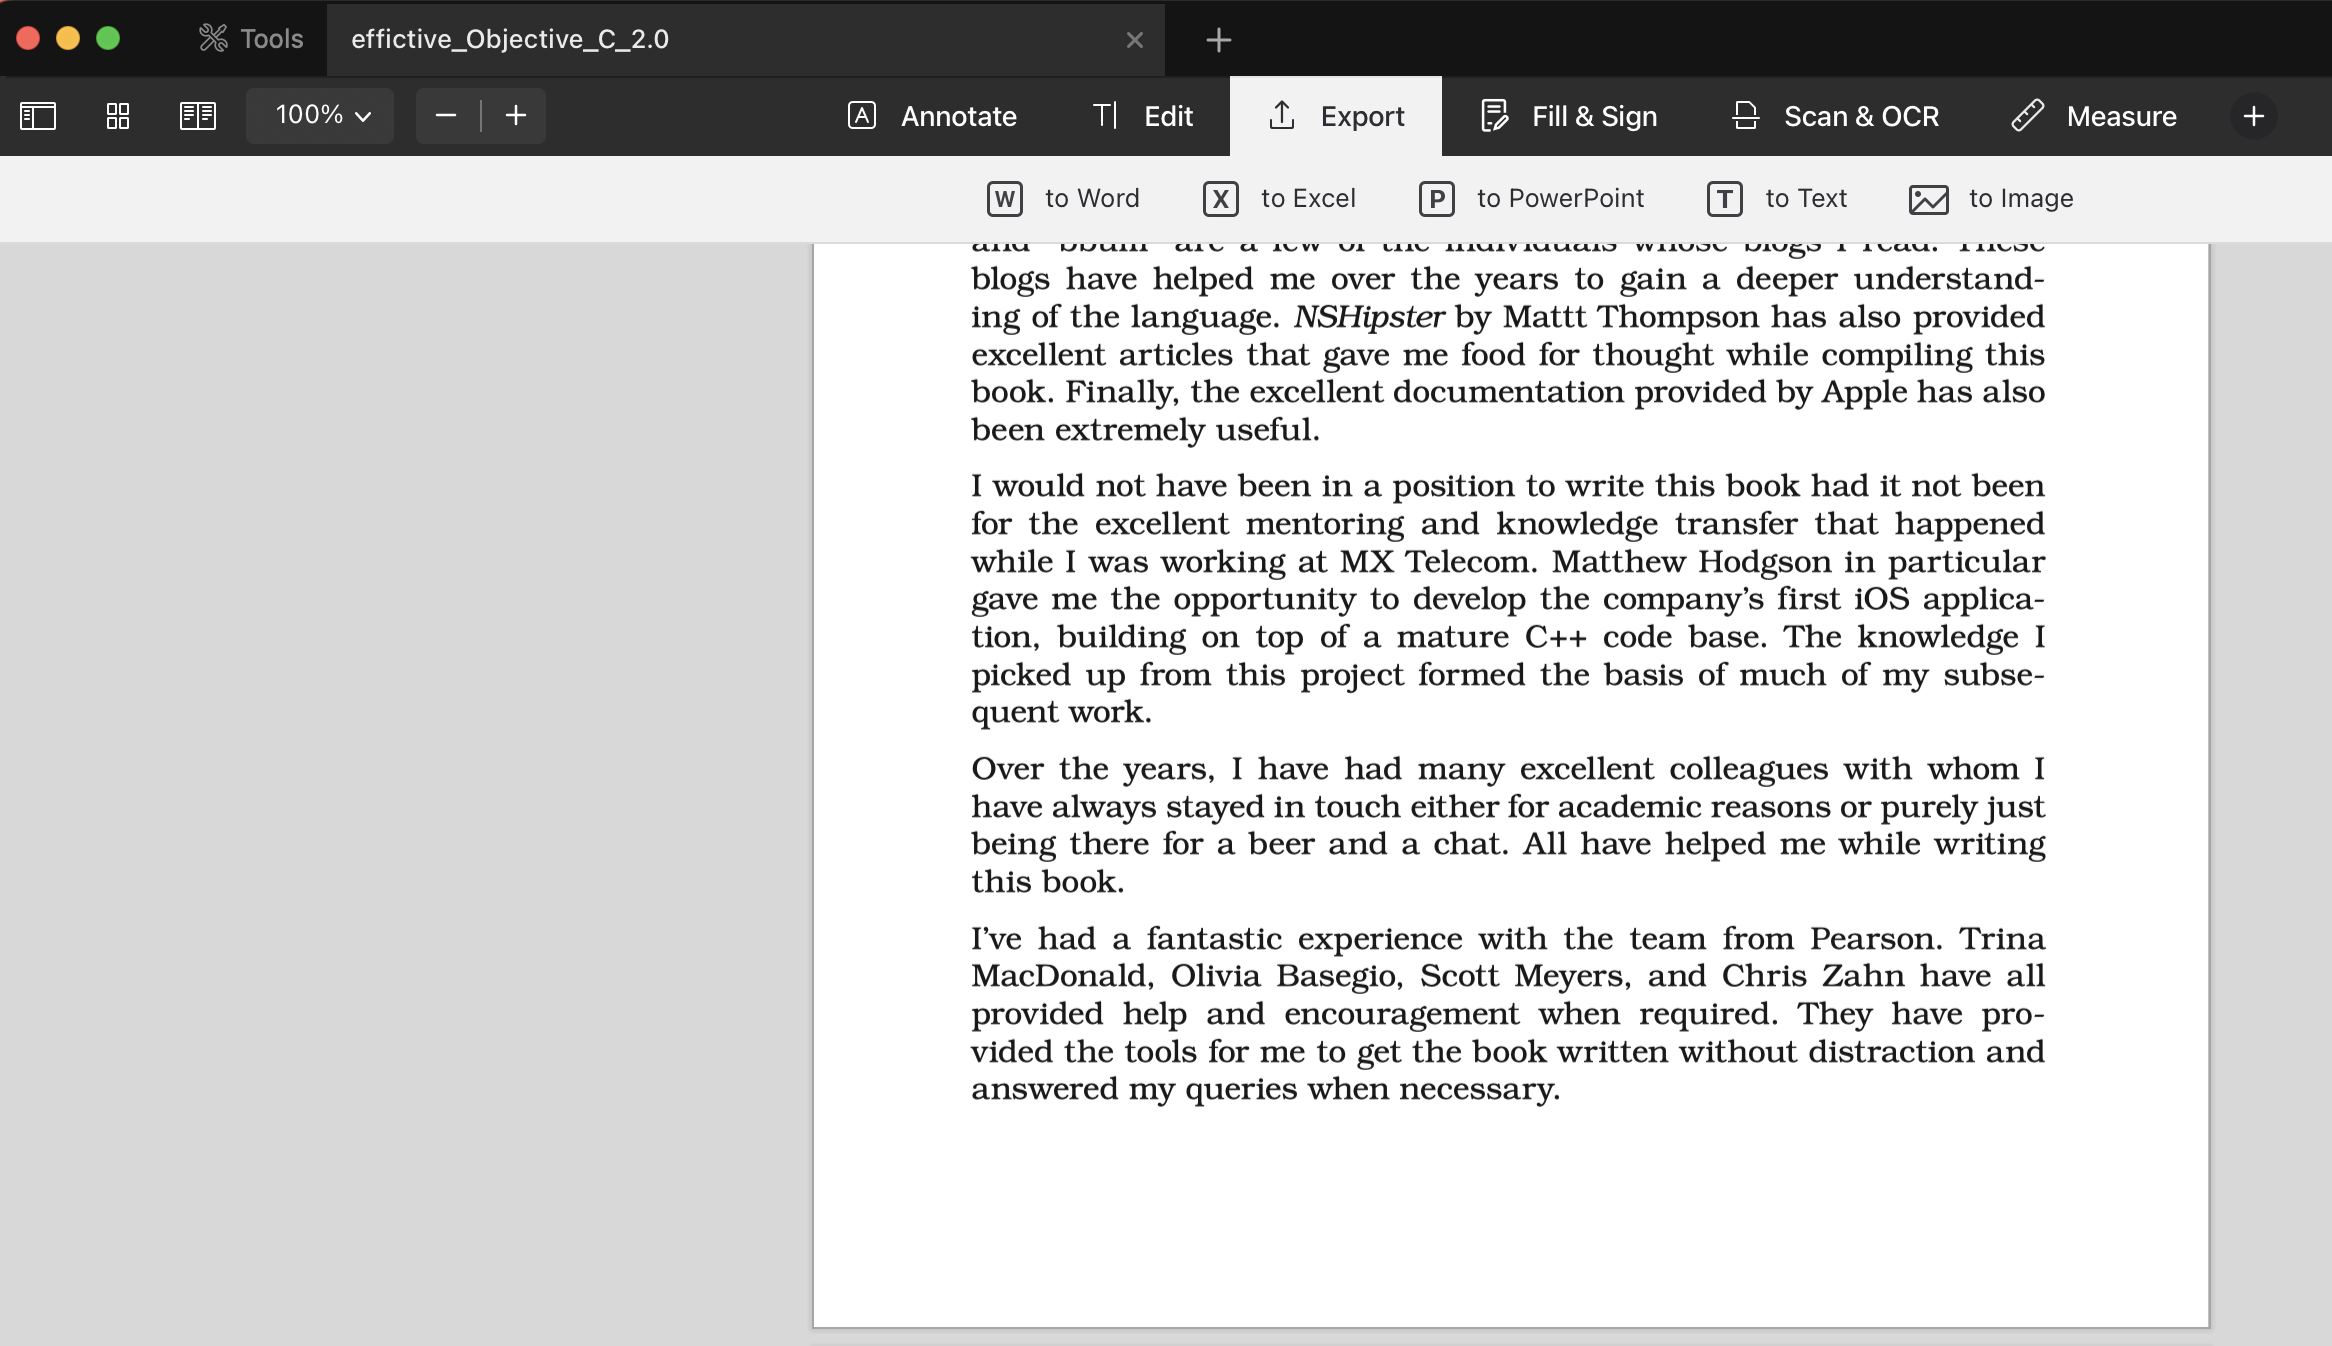Open the Measure tab

(2094, 116)
